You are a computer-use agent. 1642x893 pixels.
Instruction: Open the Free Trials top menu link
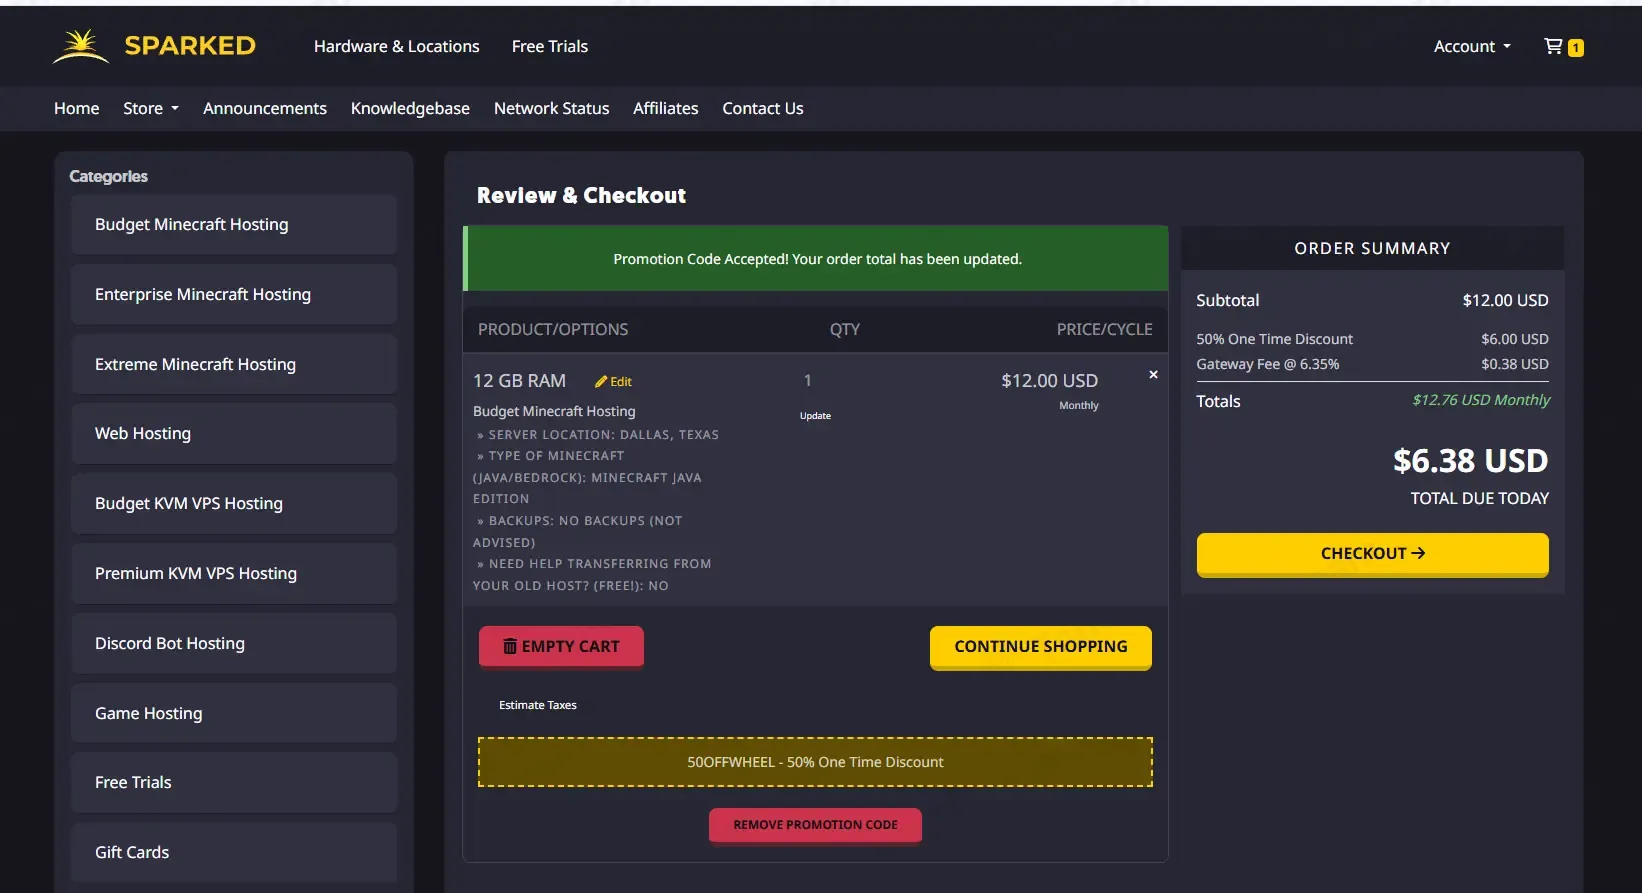point(550,46)
